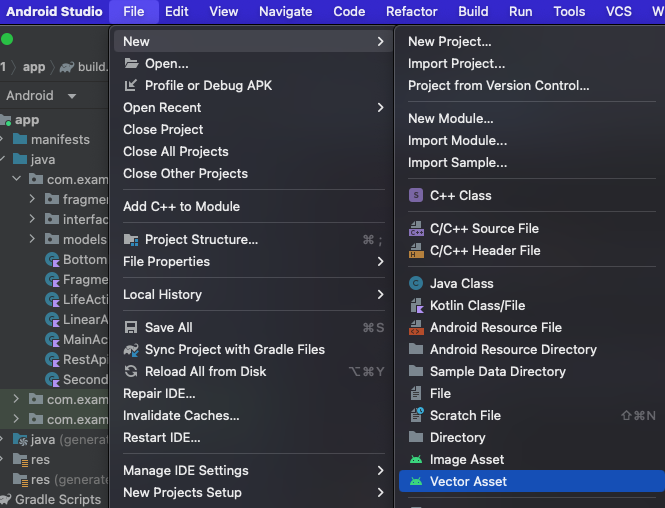Click the Project Structure icon
This screenshot has width=665, height=508.
point(131,240)
